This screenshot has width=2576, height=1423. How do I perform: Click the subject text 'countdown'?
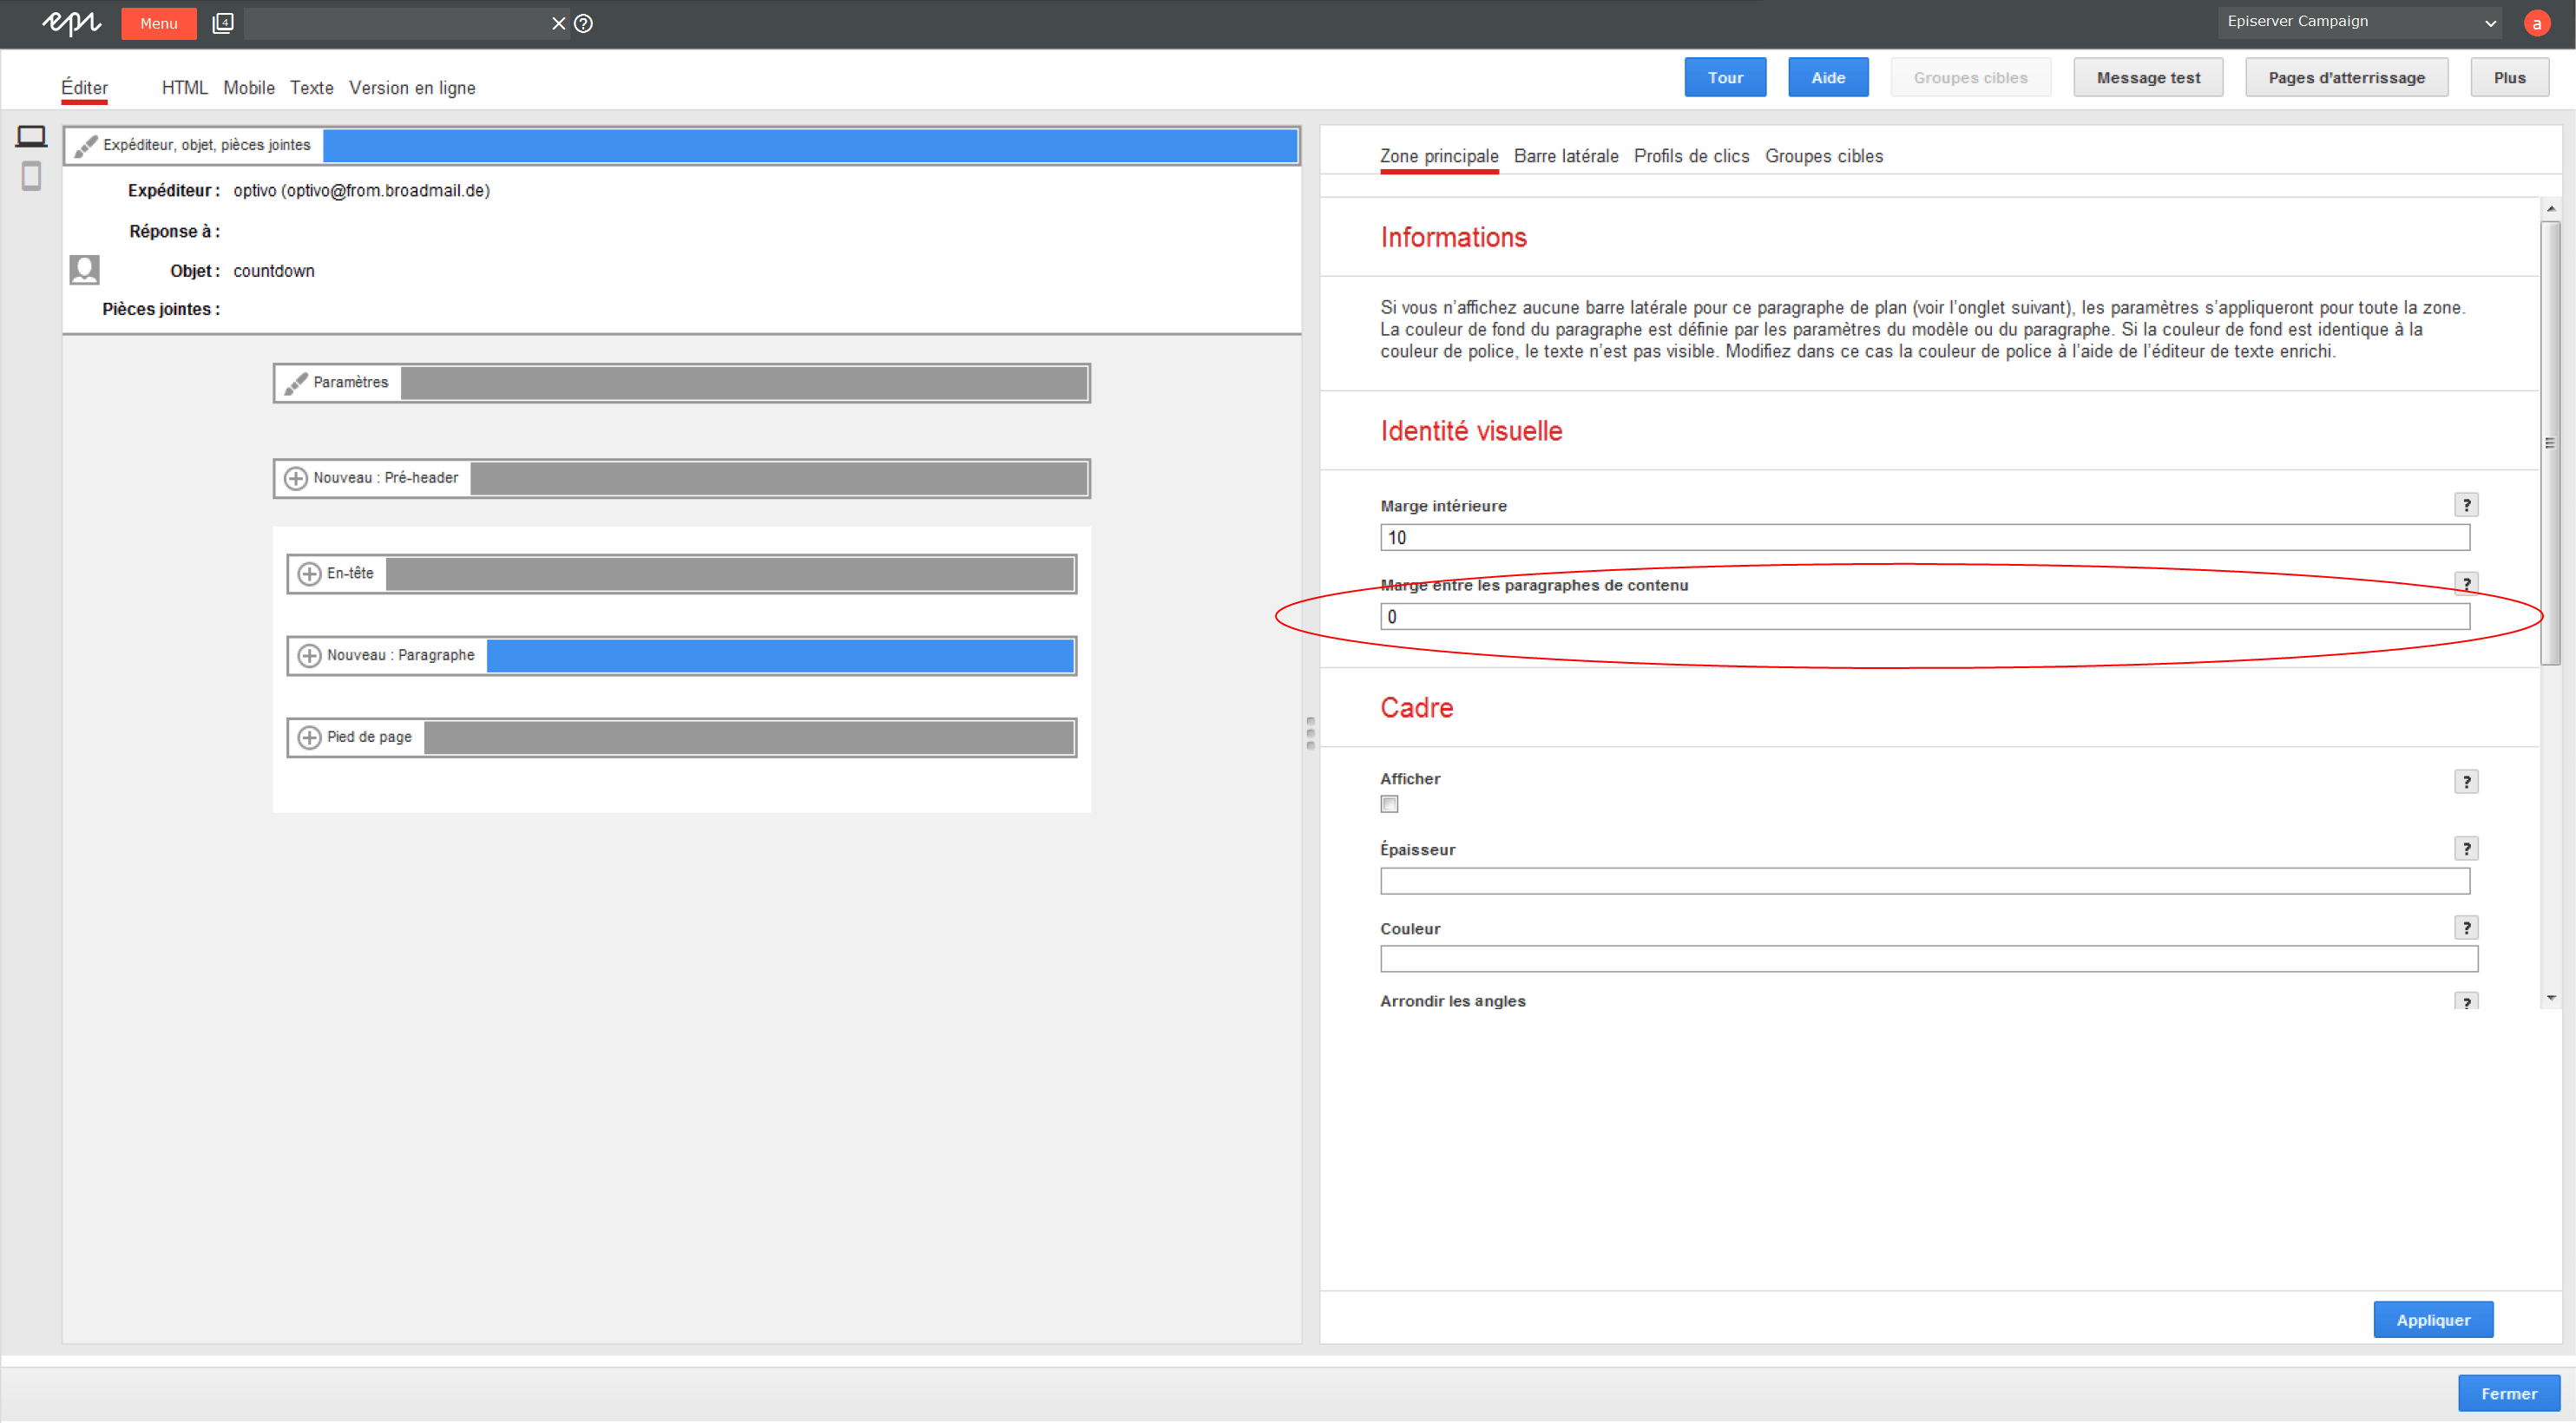[x=274, y=271]
